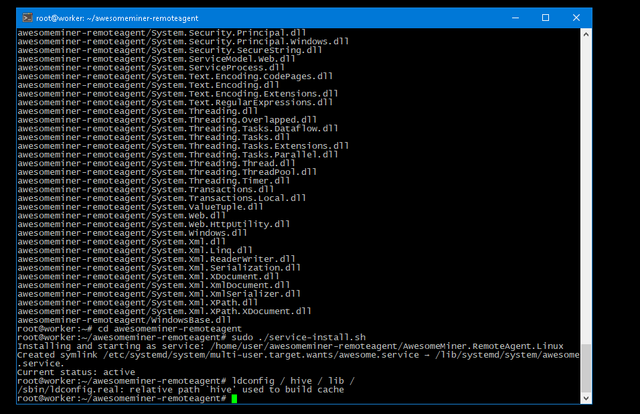640x414 pixels.
Task: Click the line 'System.Xml.Serialization.dll'
Action: tap(159, 268)
